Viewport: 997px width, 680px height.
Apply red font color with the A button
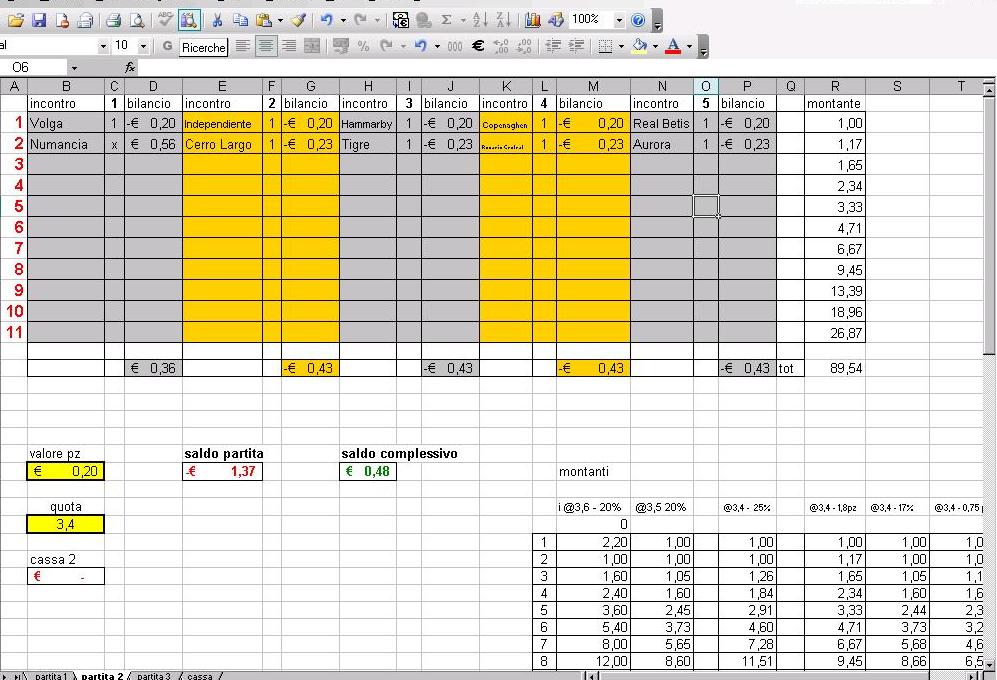pos(673,46)
